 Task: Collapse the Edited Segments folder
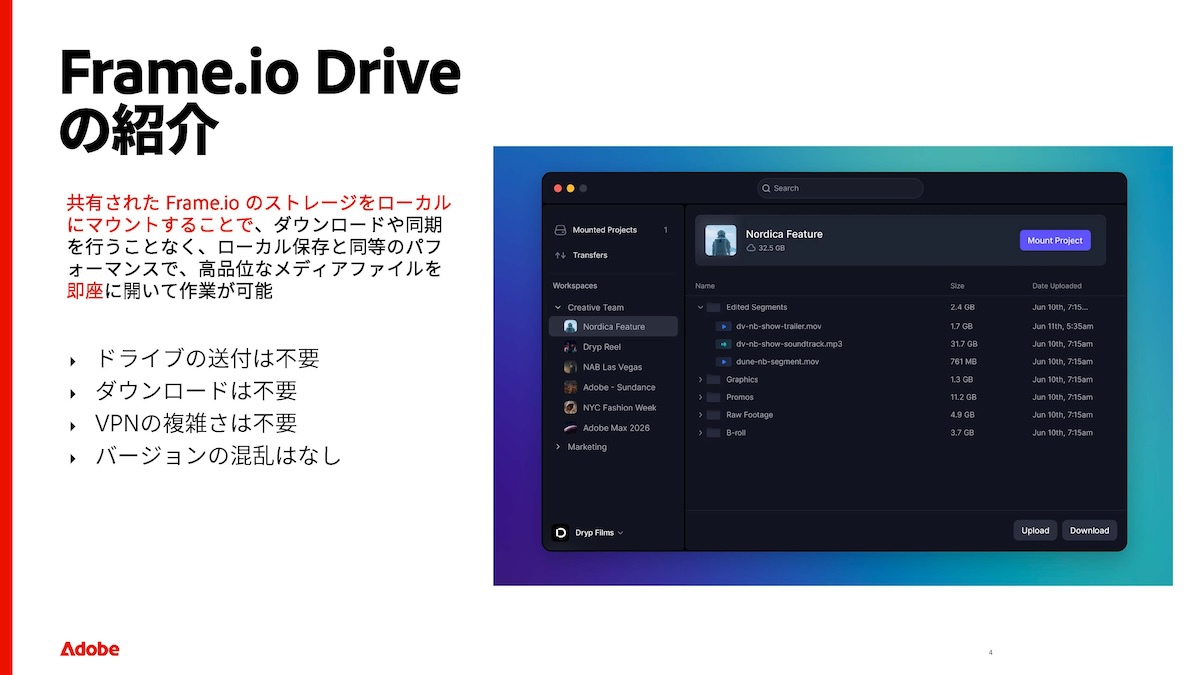pyautogui.click(x=700, y=307)
